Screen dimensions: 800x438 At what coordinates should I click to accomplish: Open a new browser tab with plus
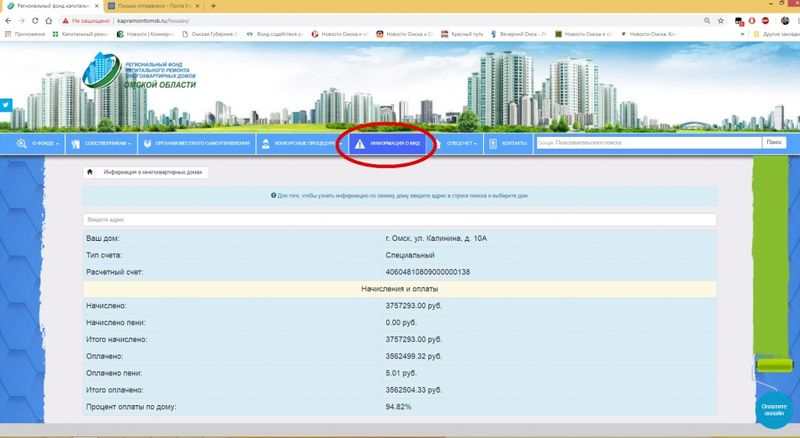pos(214,6)
